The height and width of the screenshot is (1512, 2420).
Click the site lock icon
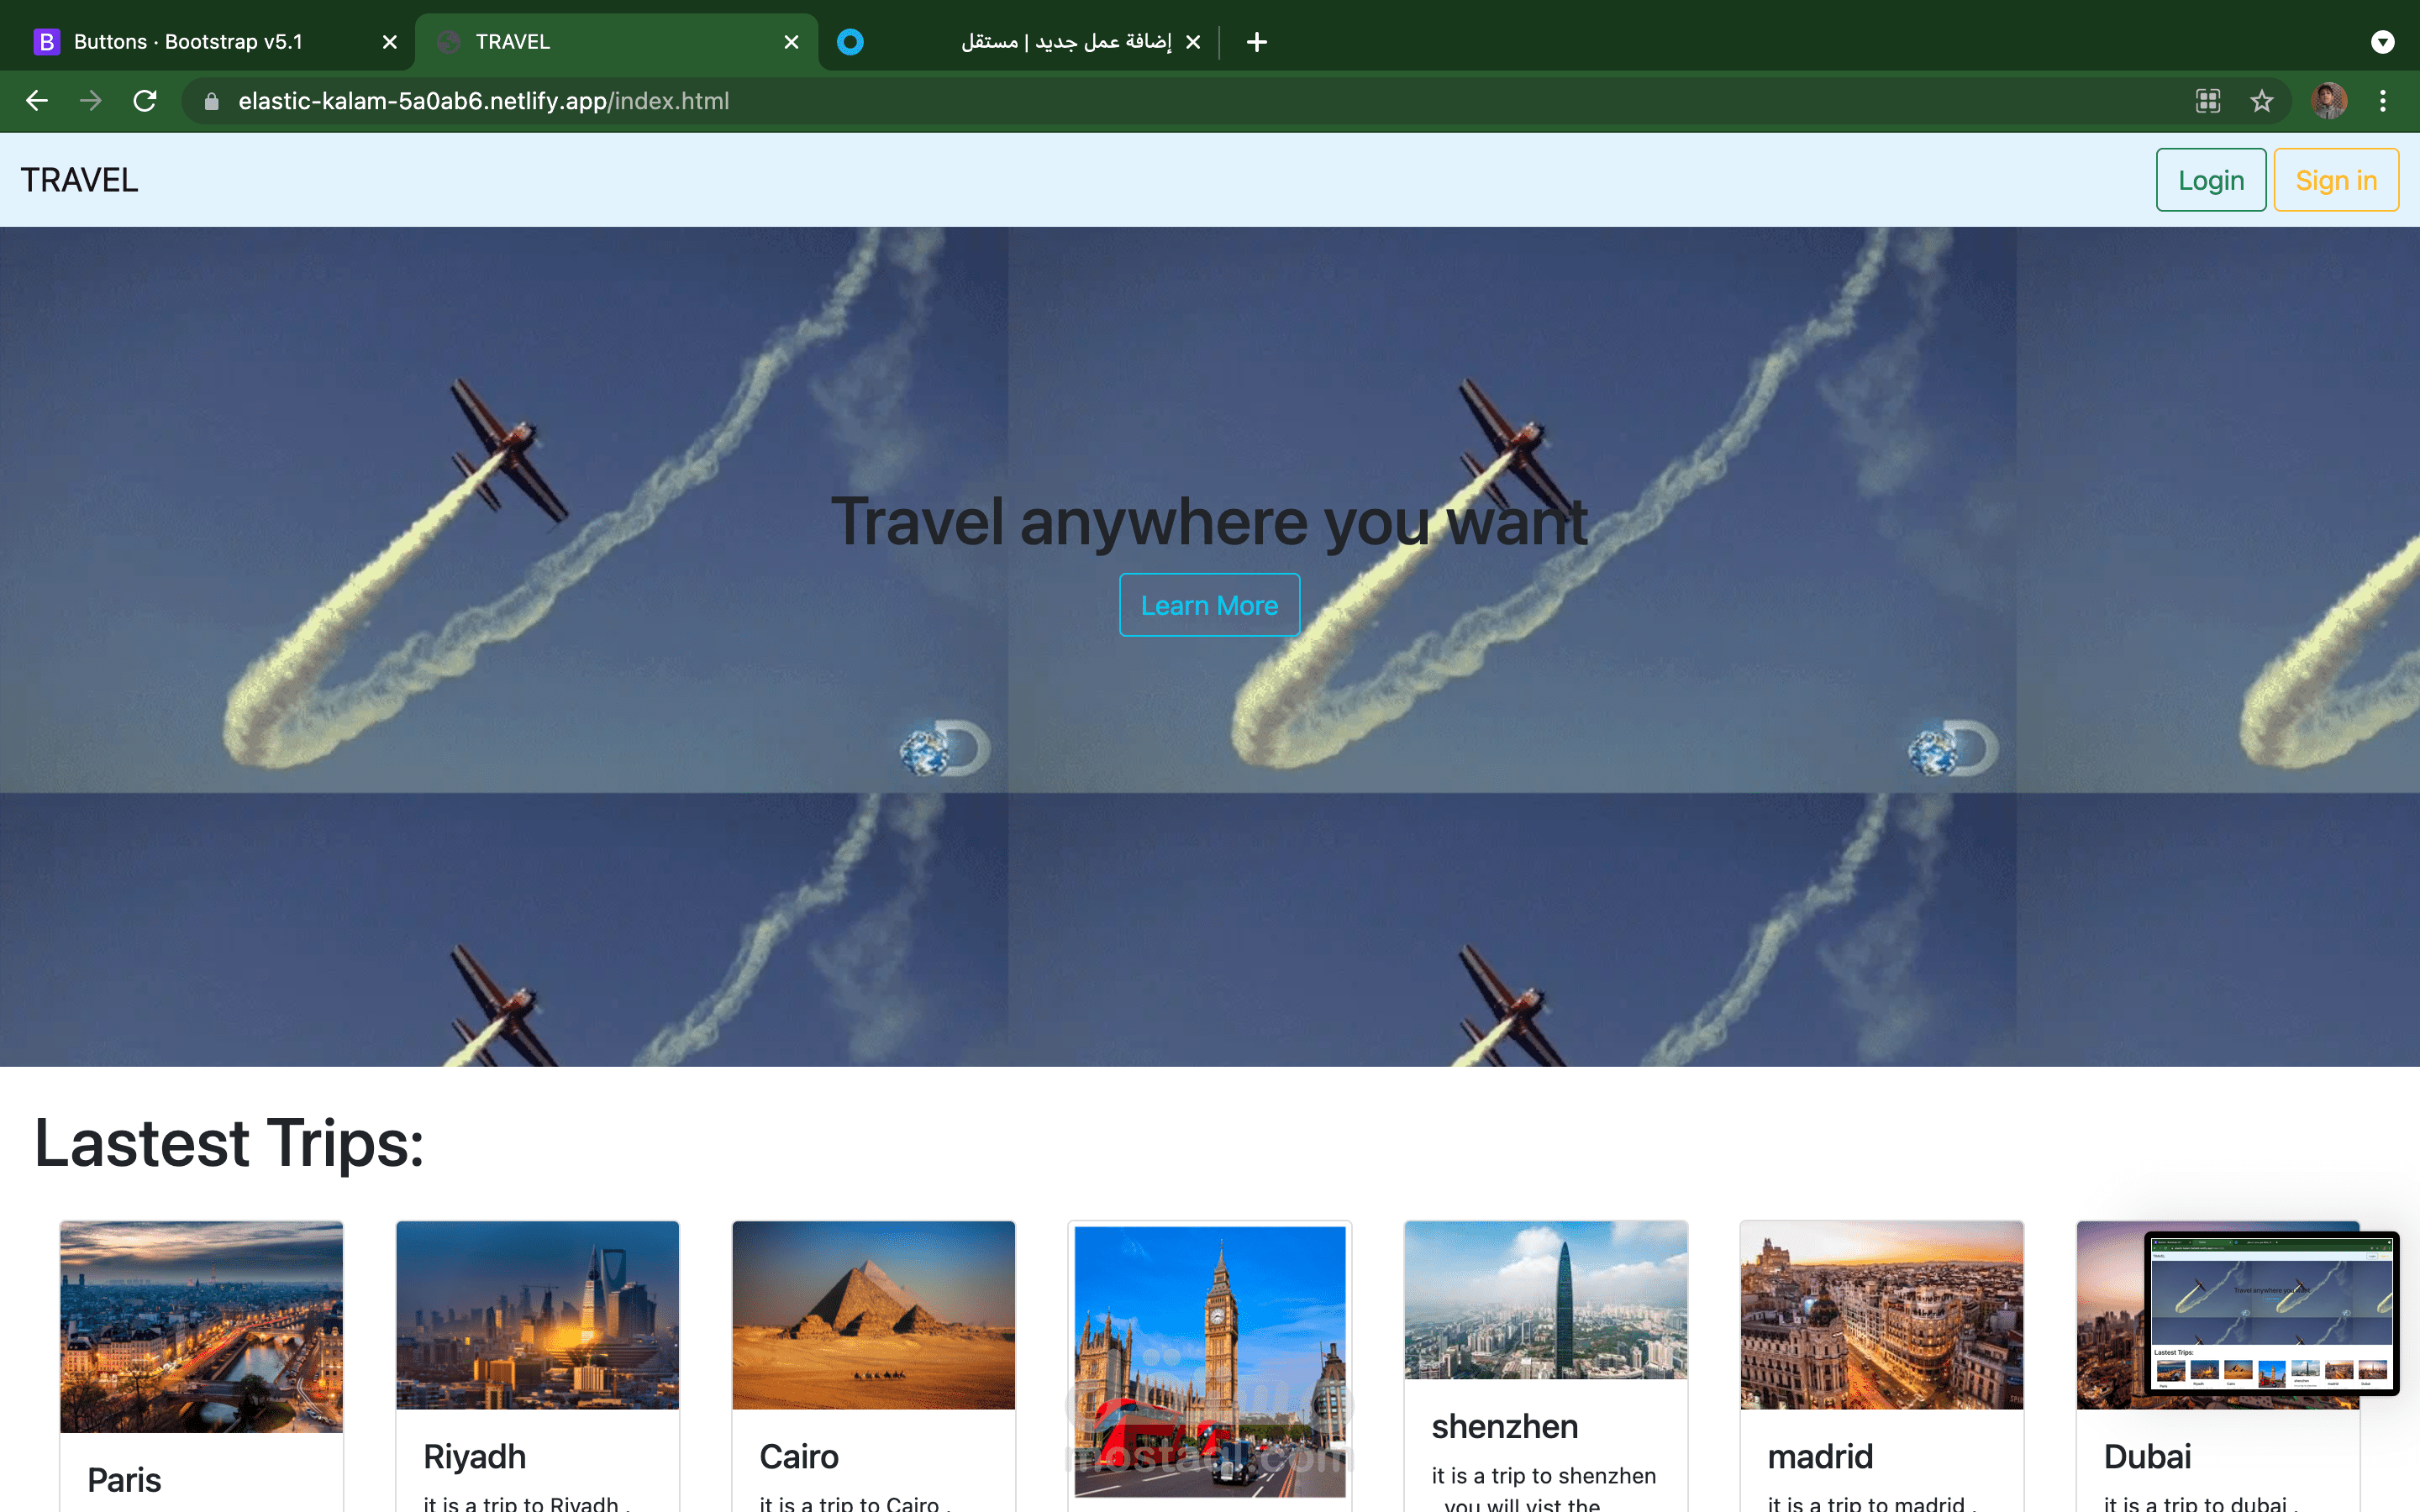211,101
